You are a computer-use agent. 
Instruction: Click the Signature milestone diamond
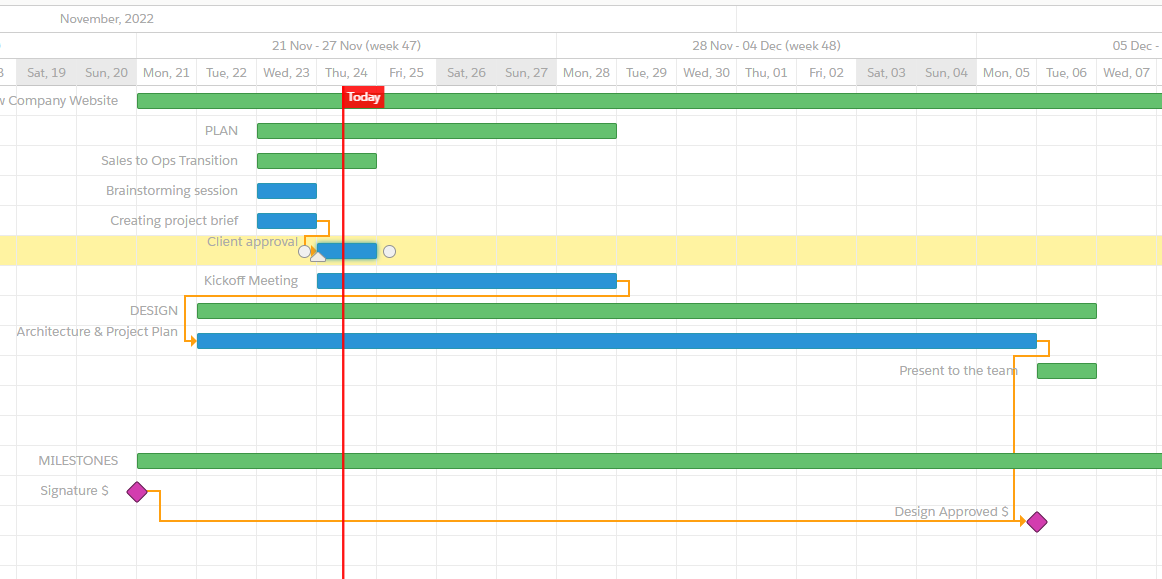click(x=137, y=491)
